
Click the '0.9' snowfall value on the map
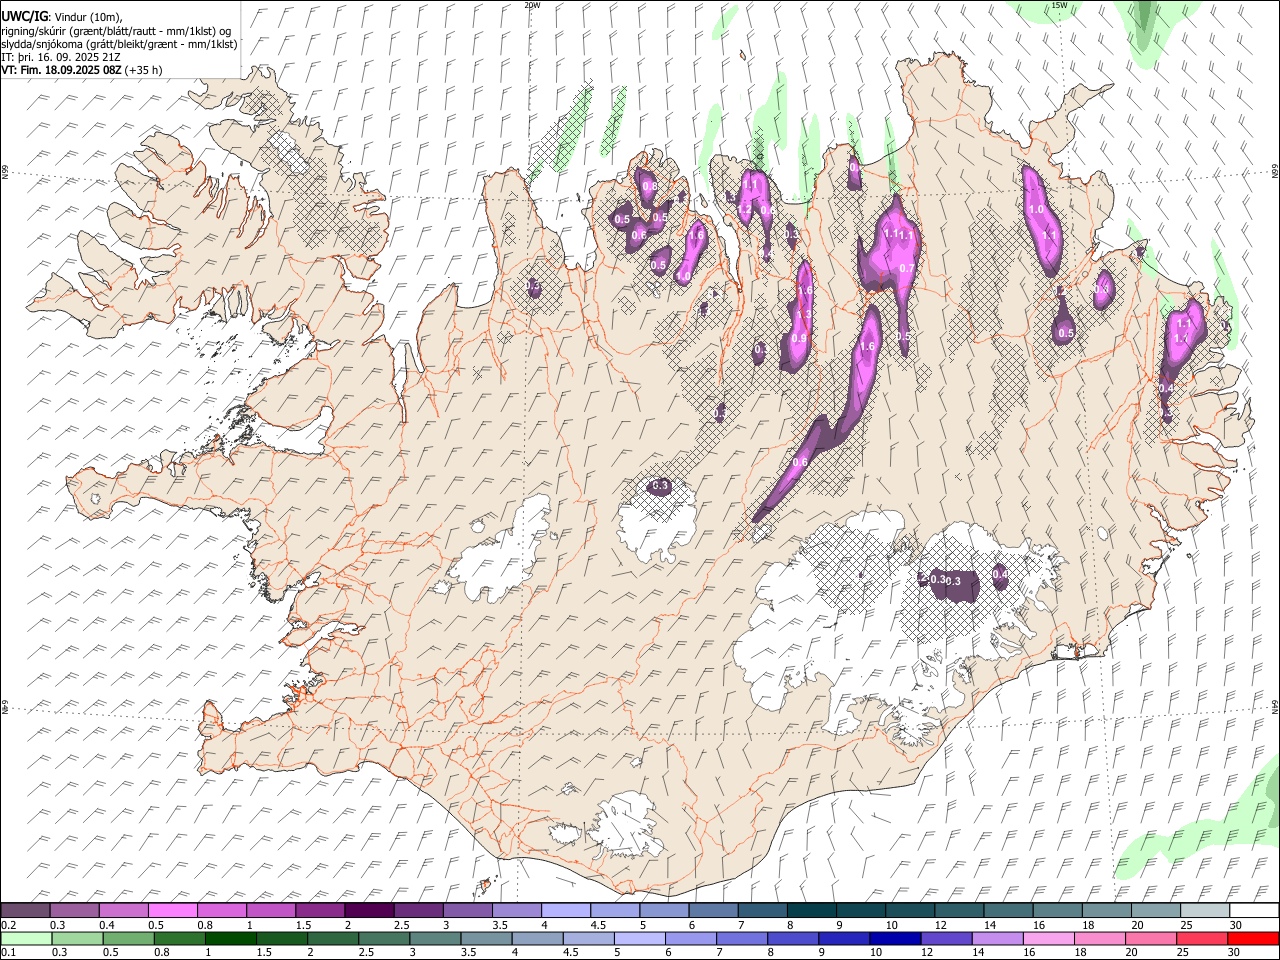click(799, 339)
